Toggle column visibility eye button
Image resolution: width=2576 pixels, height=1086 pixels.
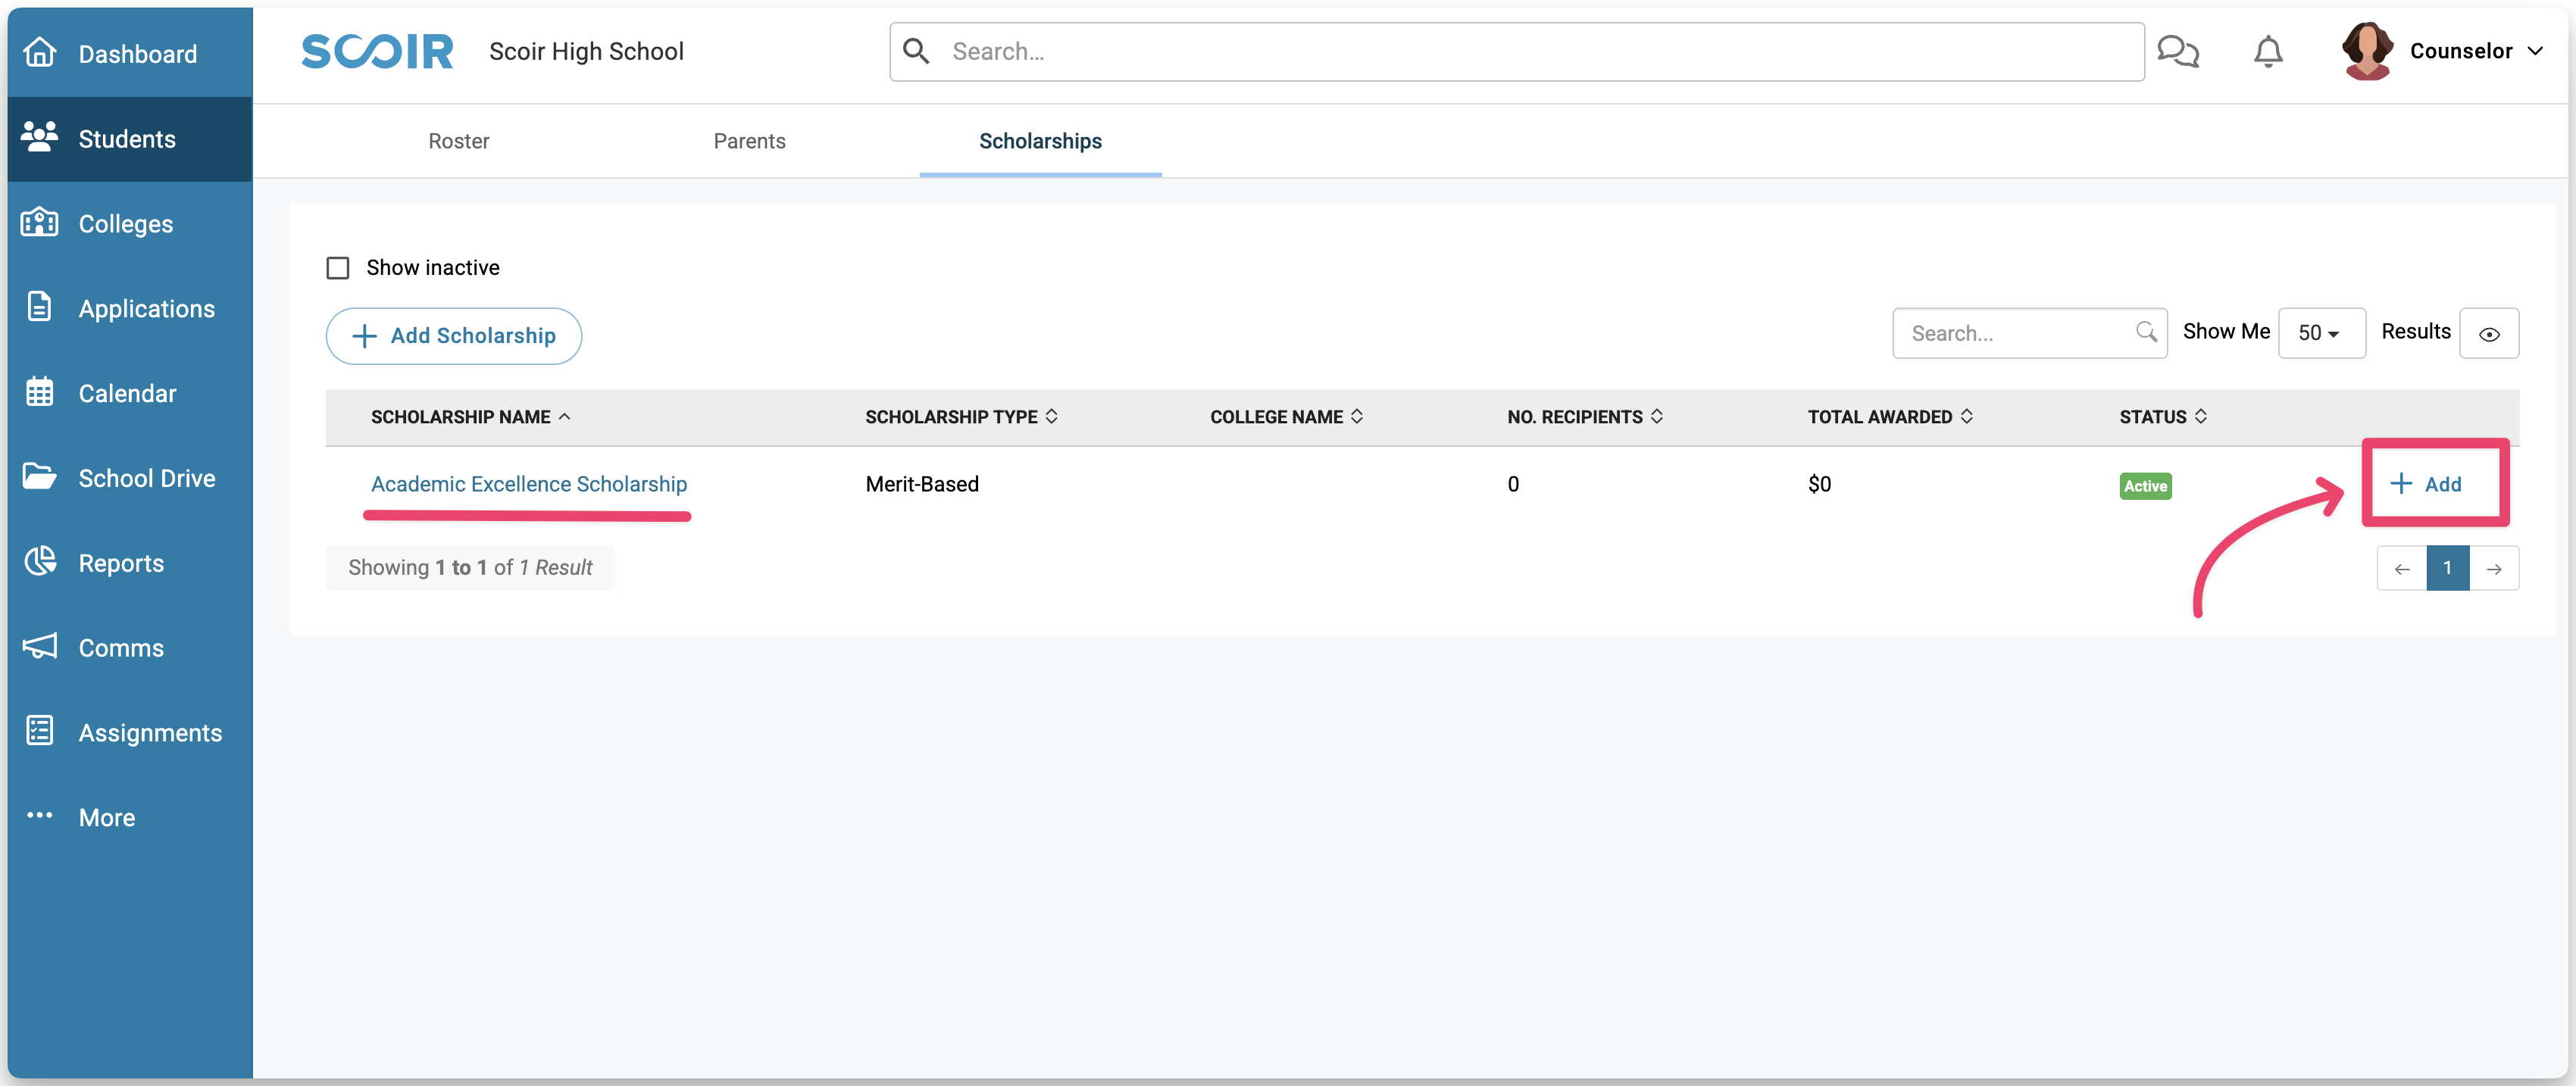tap(2488, 334)
